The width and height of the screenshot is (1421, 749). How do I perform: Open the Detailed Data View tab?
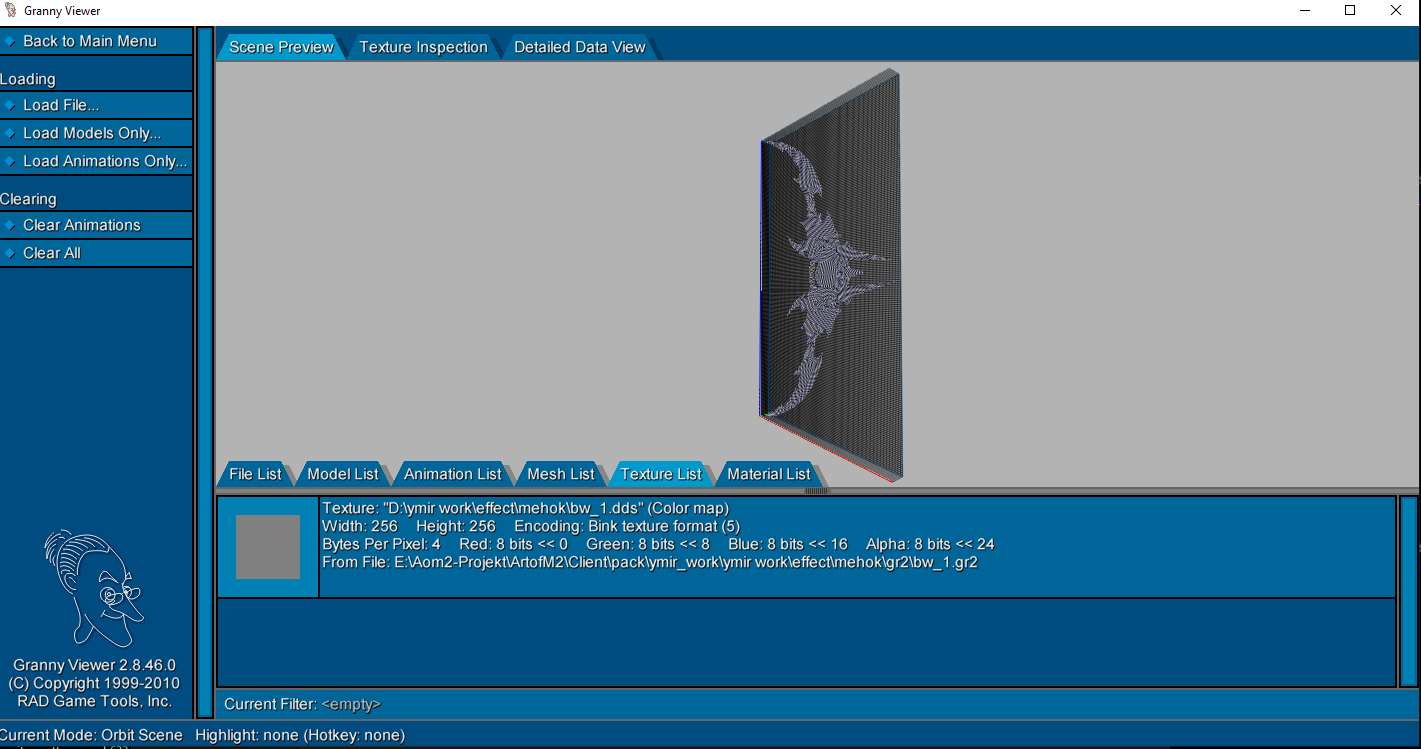[x=579, y=47]
